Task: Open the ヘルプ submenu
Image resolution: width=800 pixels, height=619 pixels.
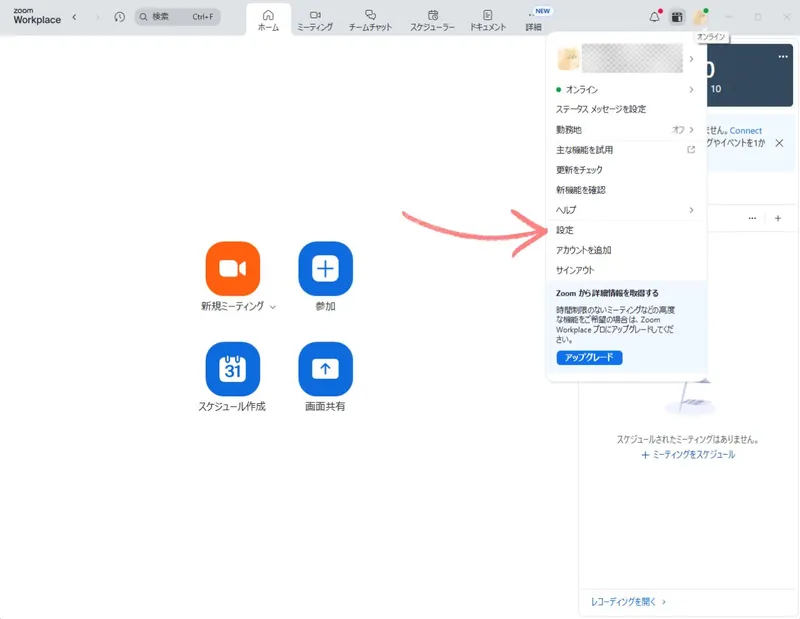Action: 625,210
